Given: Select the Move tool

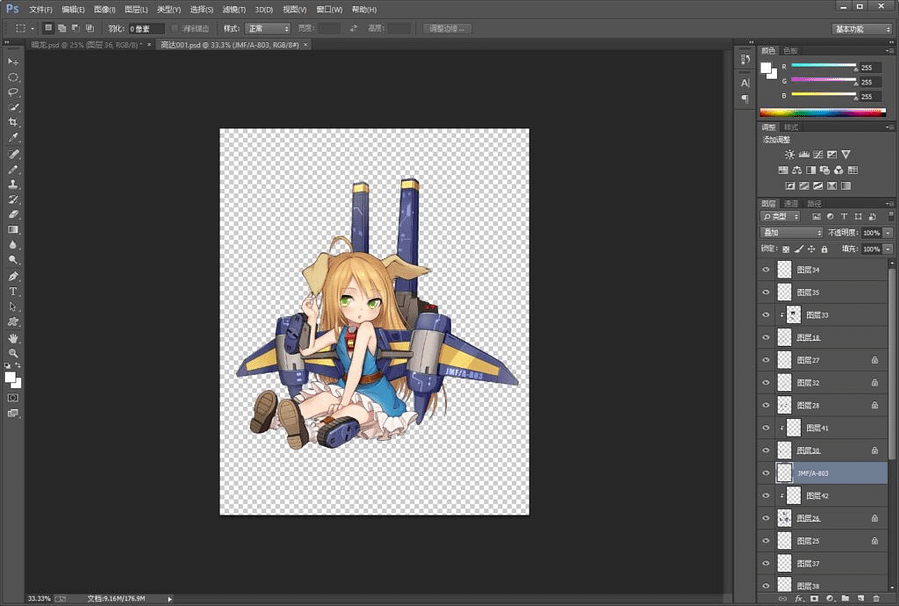Looking at the screenshot, I should coord(13,62).
